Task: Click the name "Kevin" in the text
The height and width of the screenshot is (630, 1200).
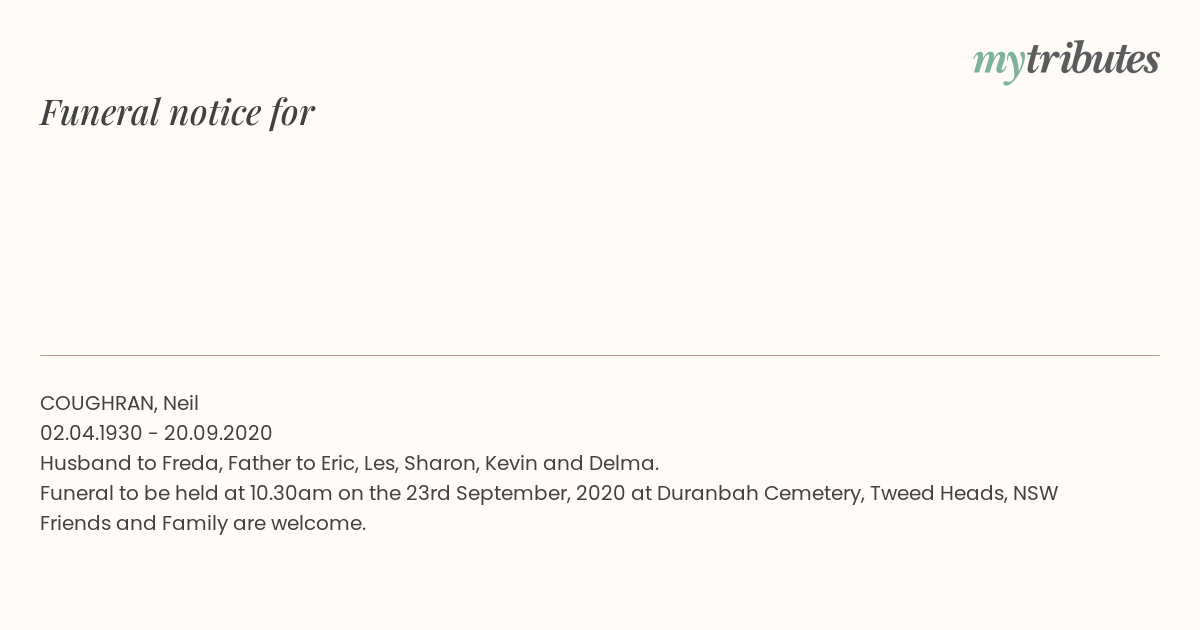Action: click(512, 463)
